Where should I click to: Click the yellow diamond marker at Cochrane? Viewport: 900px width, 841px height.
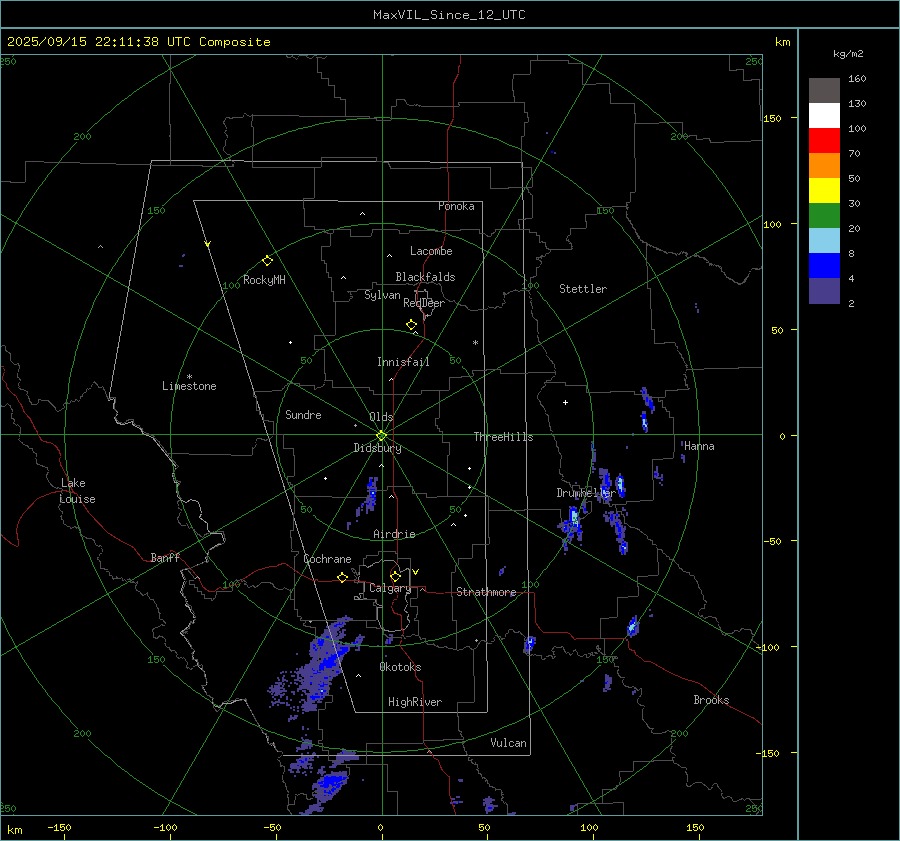click(x=342, y=578)
